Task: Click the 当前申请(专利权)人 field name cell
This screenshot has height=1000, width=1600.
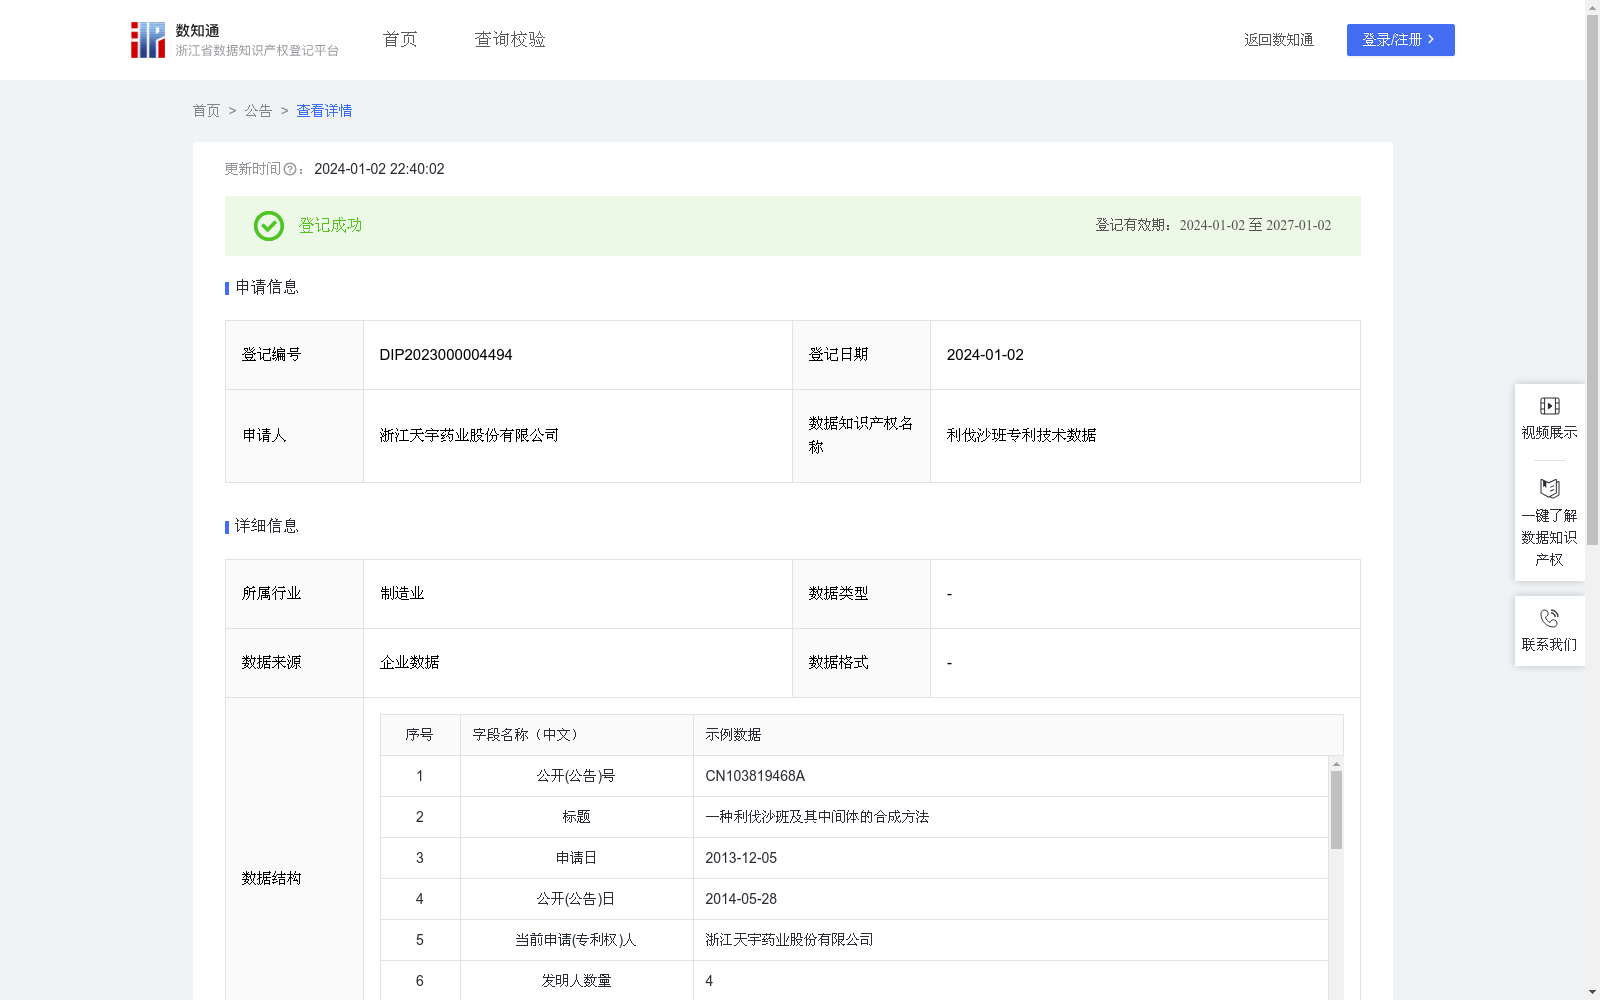Action: 576,940
